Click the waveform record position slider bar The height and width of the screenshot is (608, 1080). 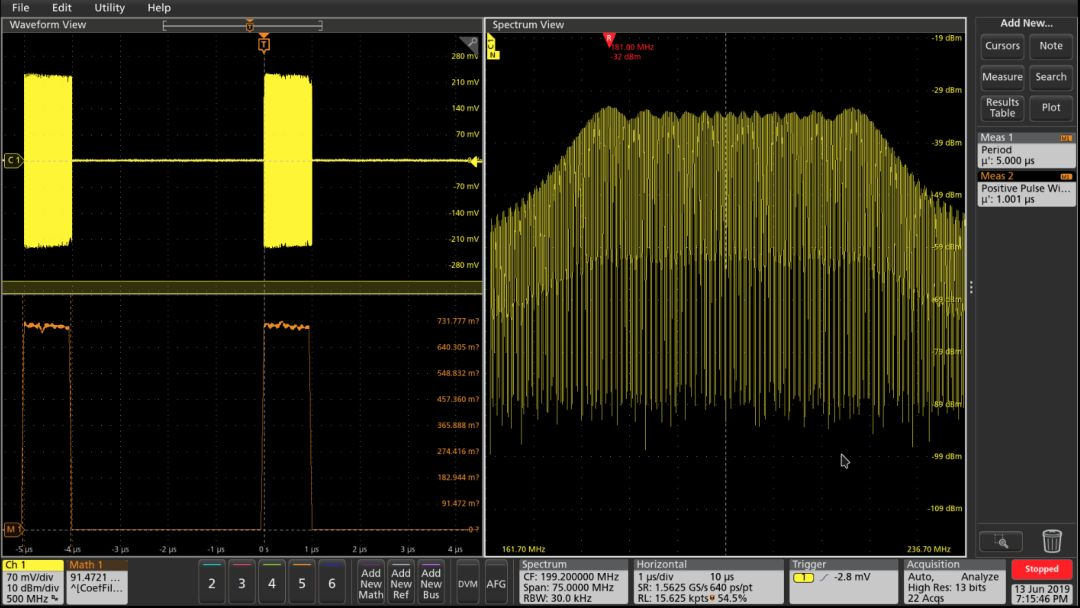pyautogui.click(x=242, y=26)
